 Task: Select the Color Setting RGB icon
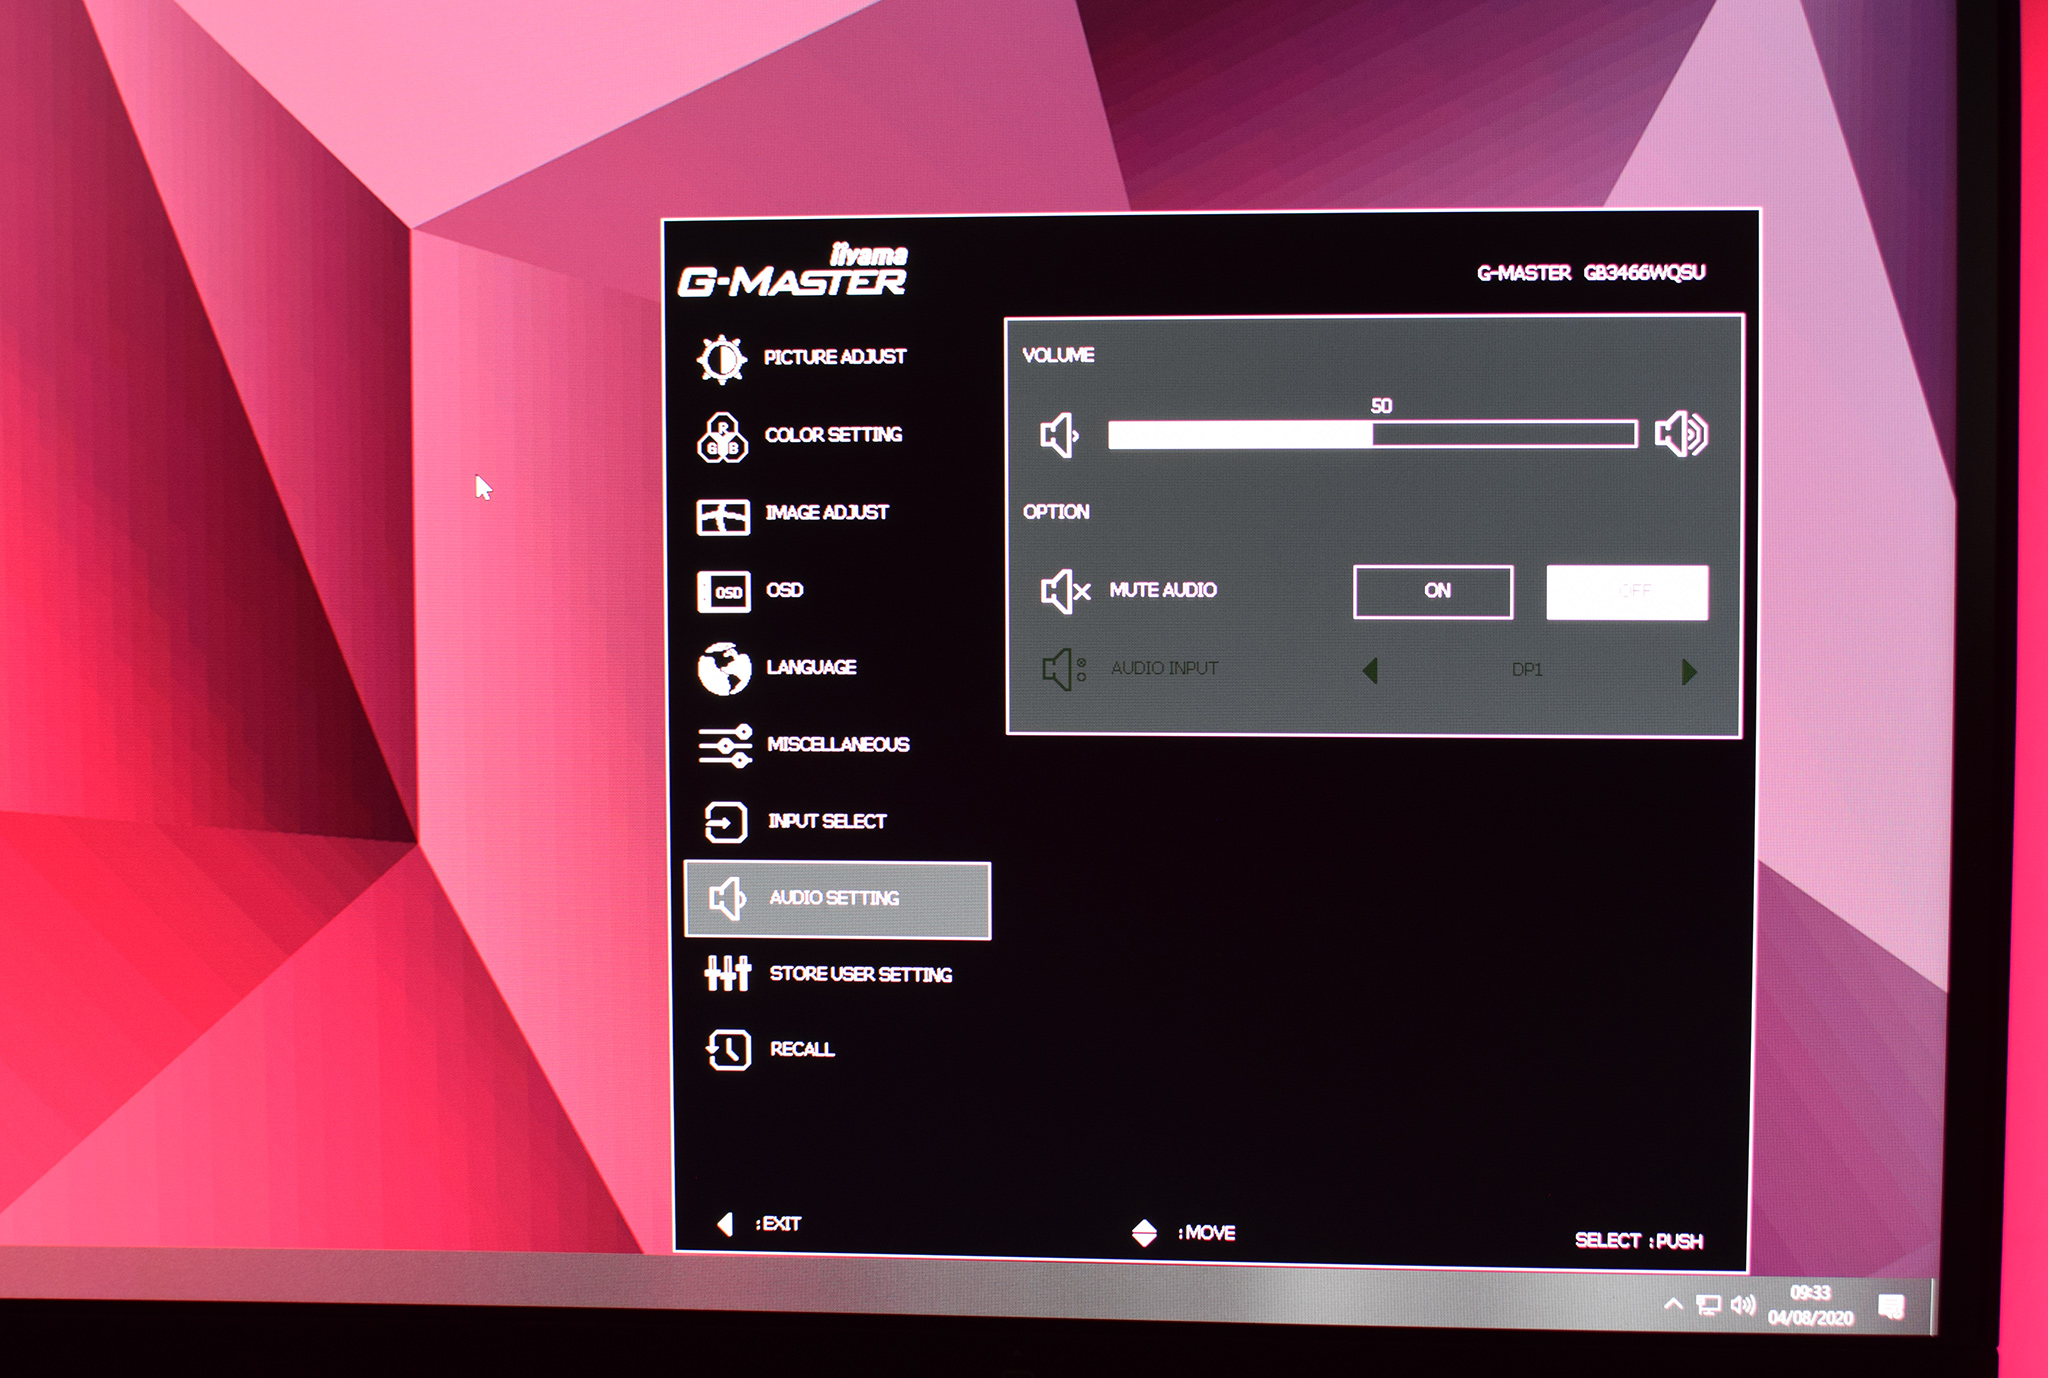(721, 437)
